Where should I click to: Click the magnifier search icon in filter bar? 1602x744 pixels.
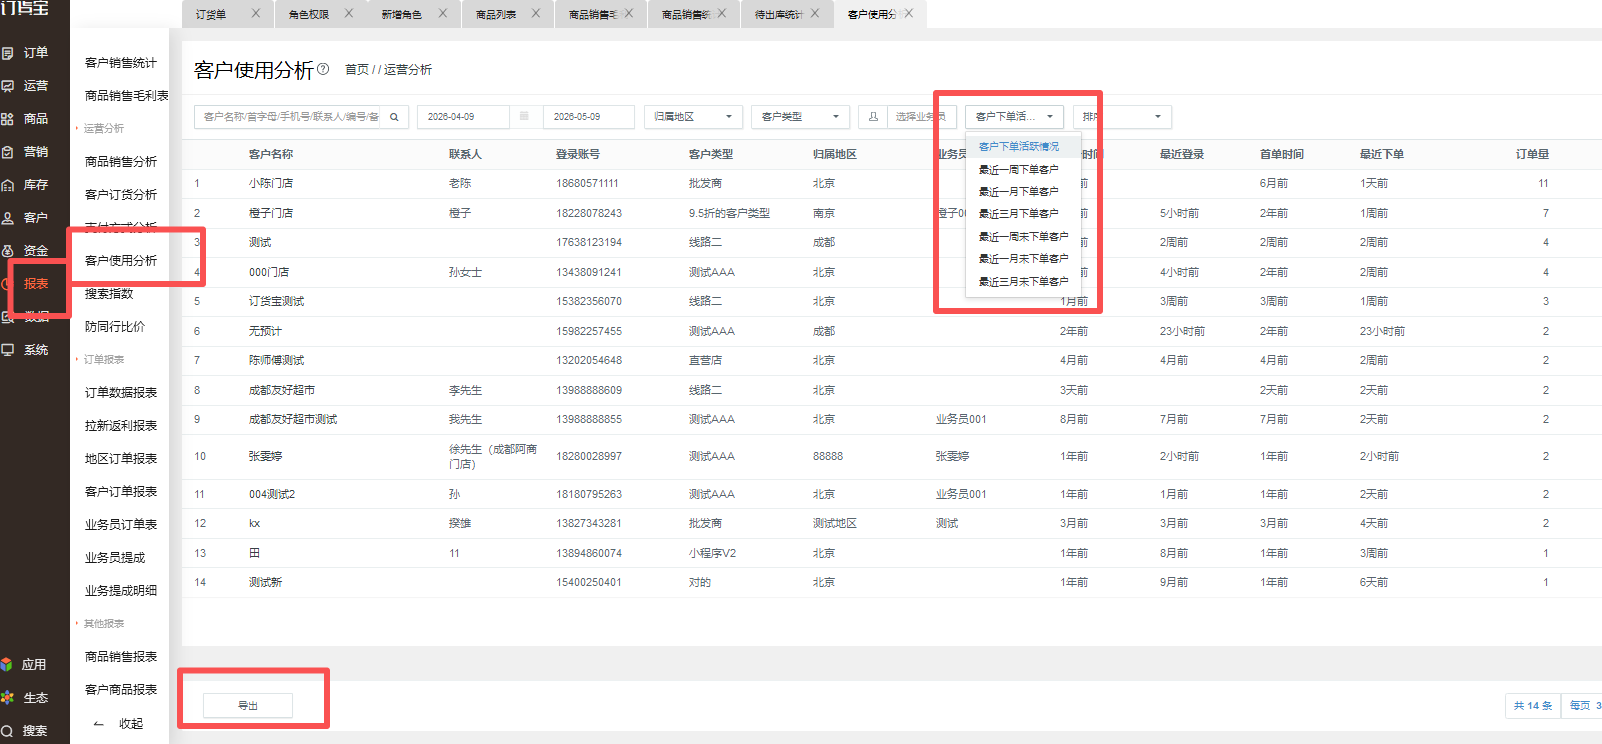click(394, 117)
